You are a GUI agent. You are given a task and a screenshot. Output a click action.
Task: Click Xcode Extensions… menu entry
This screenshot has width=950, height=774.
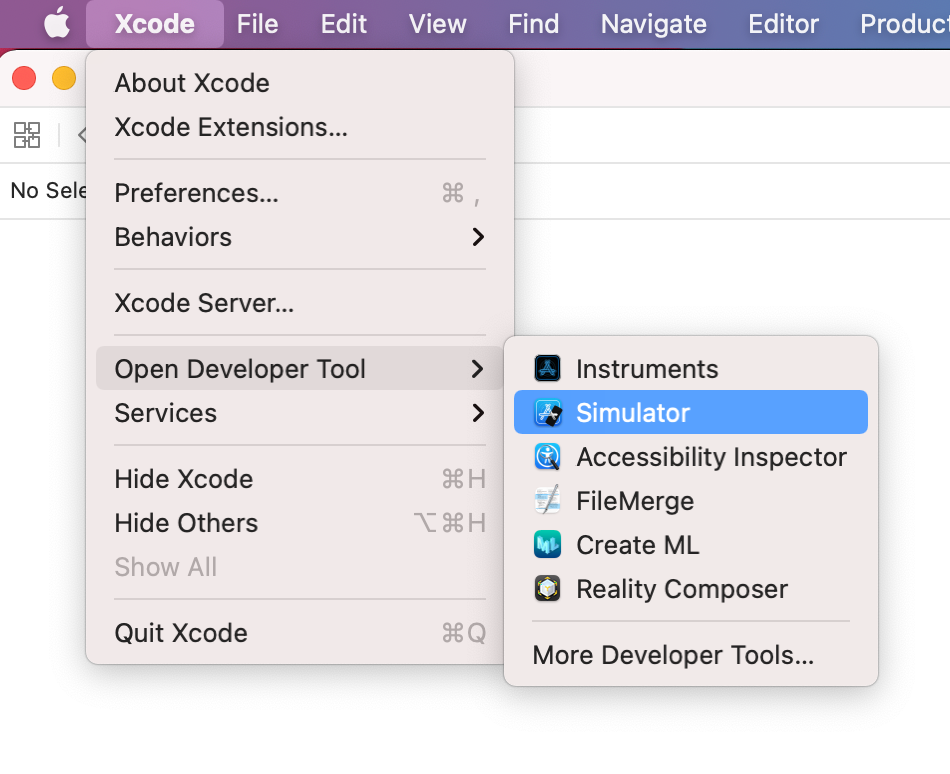(x=231, y=127)
